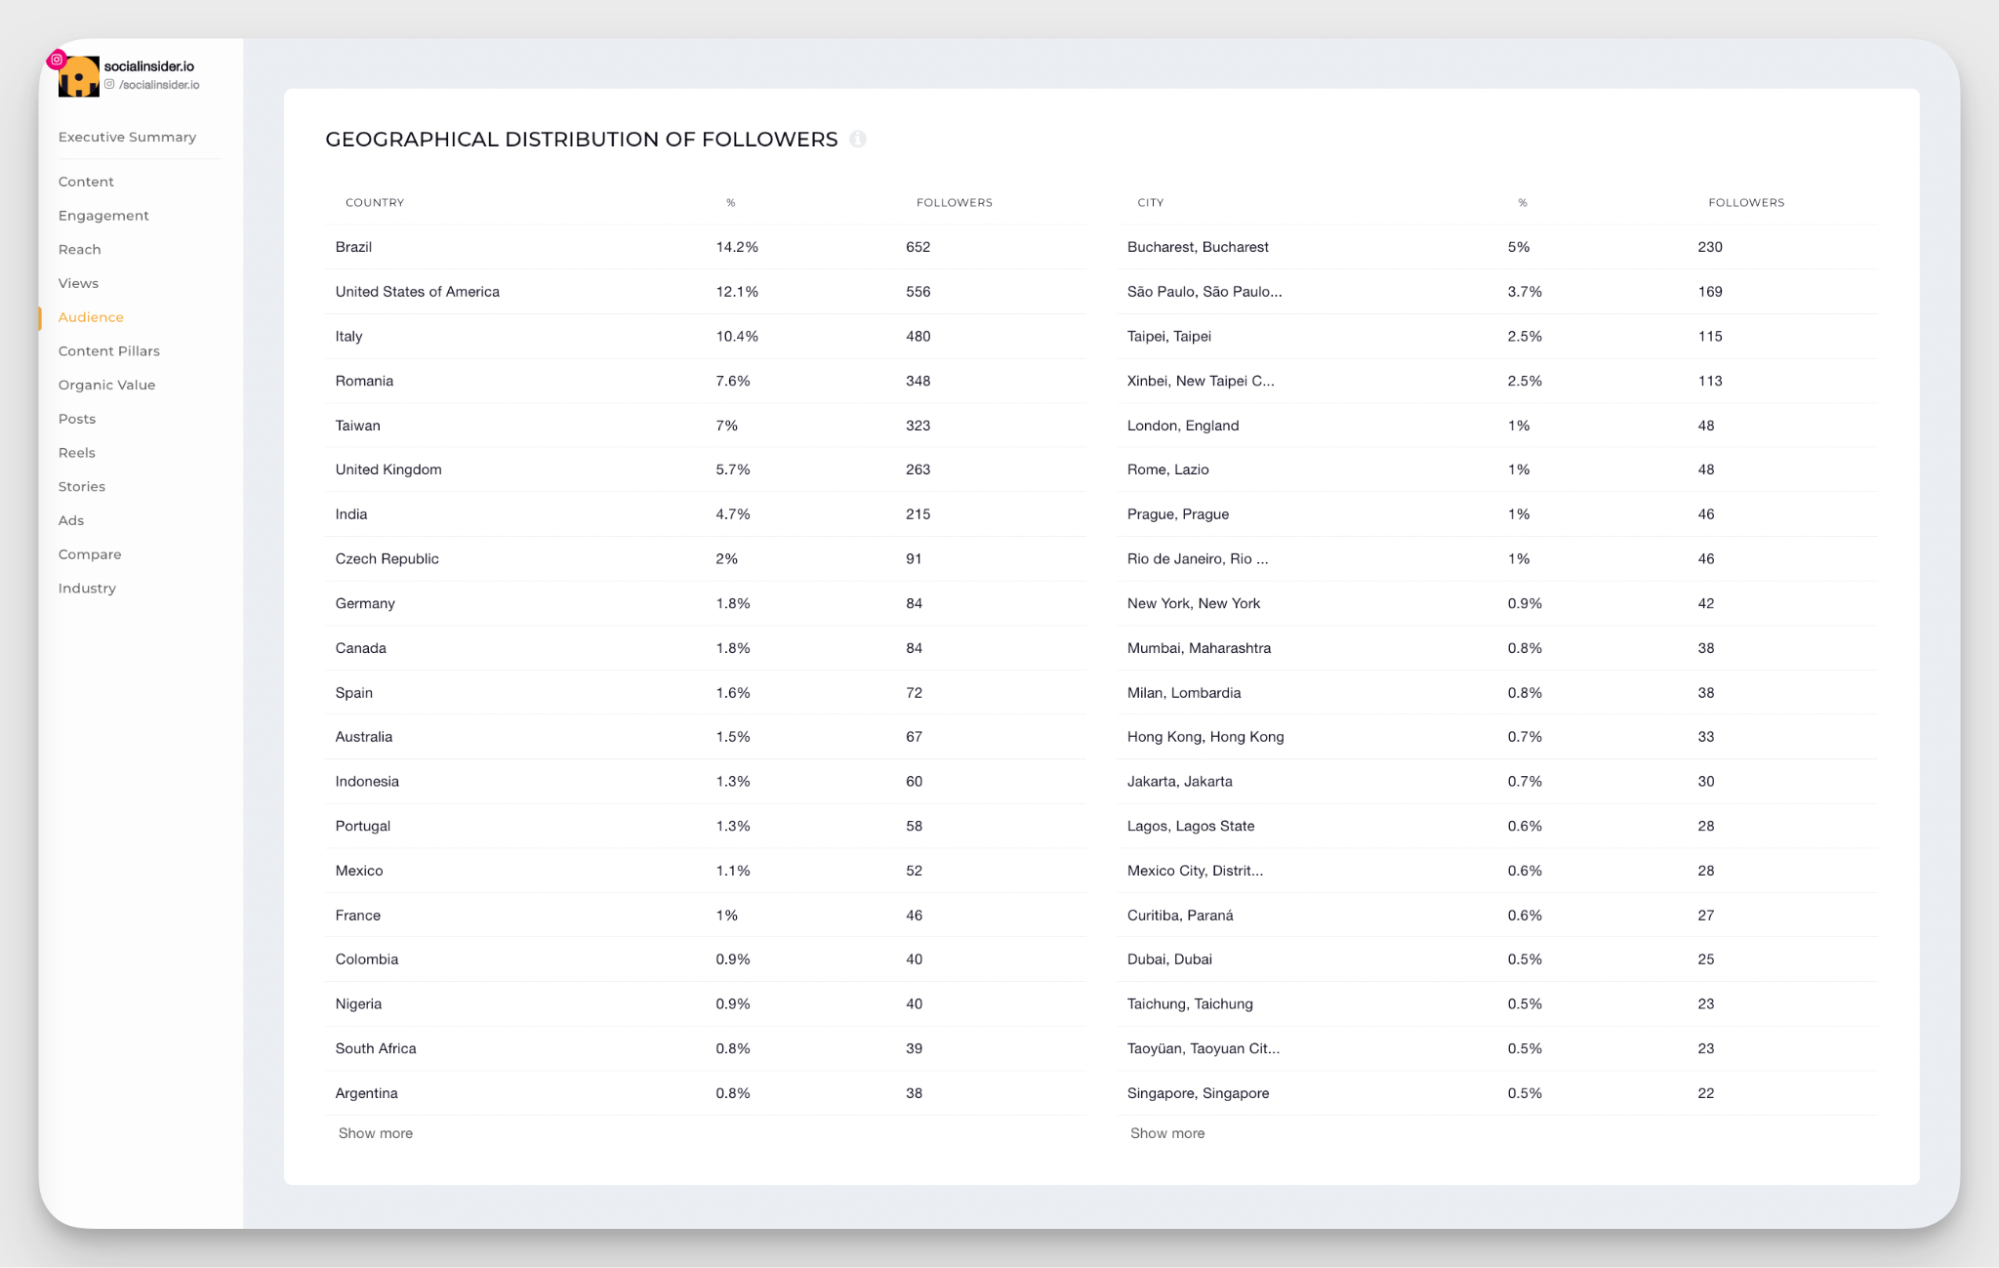Viewport: 1999px width, 1268px height.
Task: Open the Compare section
Action: 89,554
